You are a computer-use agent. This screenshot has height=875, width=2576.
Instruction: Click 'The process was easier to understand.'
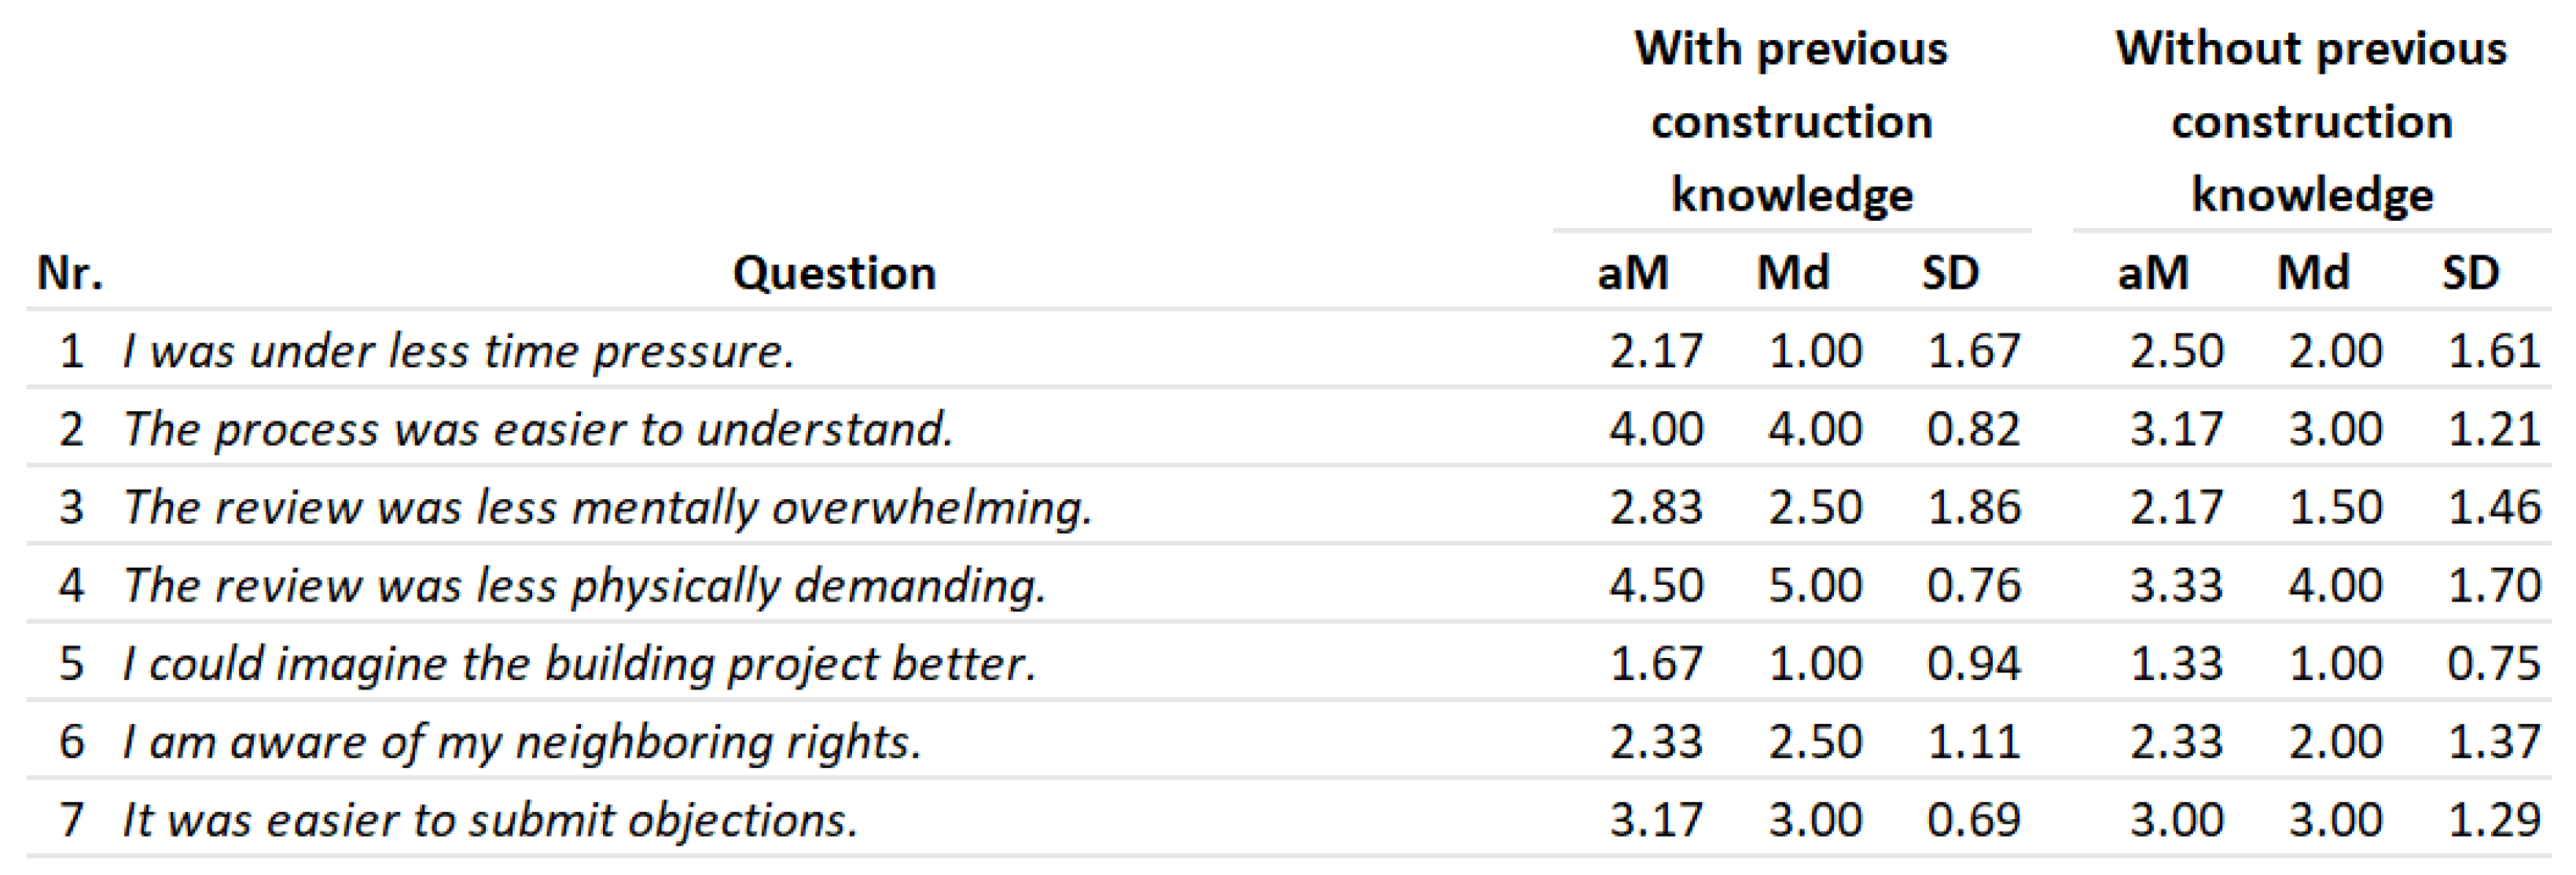pyautogui.click(x=537, y=429)
